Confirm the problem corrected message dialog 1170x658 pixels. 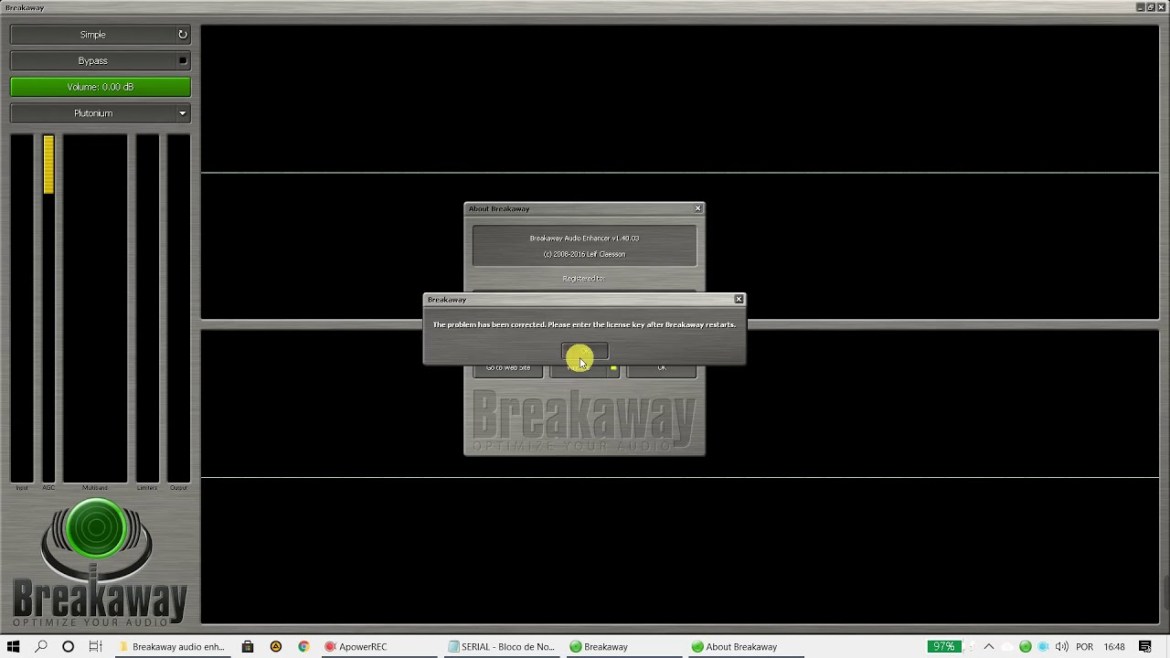click(584, 352)
